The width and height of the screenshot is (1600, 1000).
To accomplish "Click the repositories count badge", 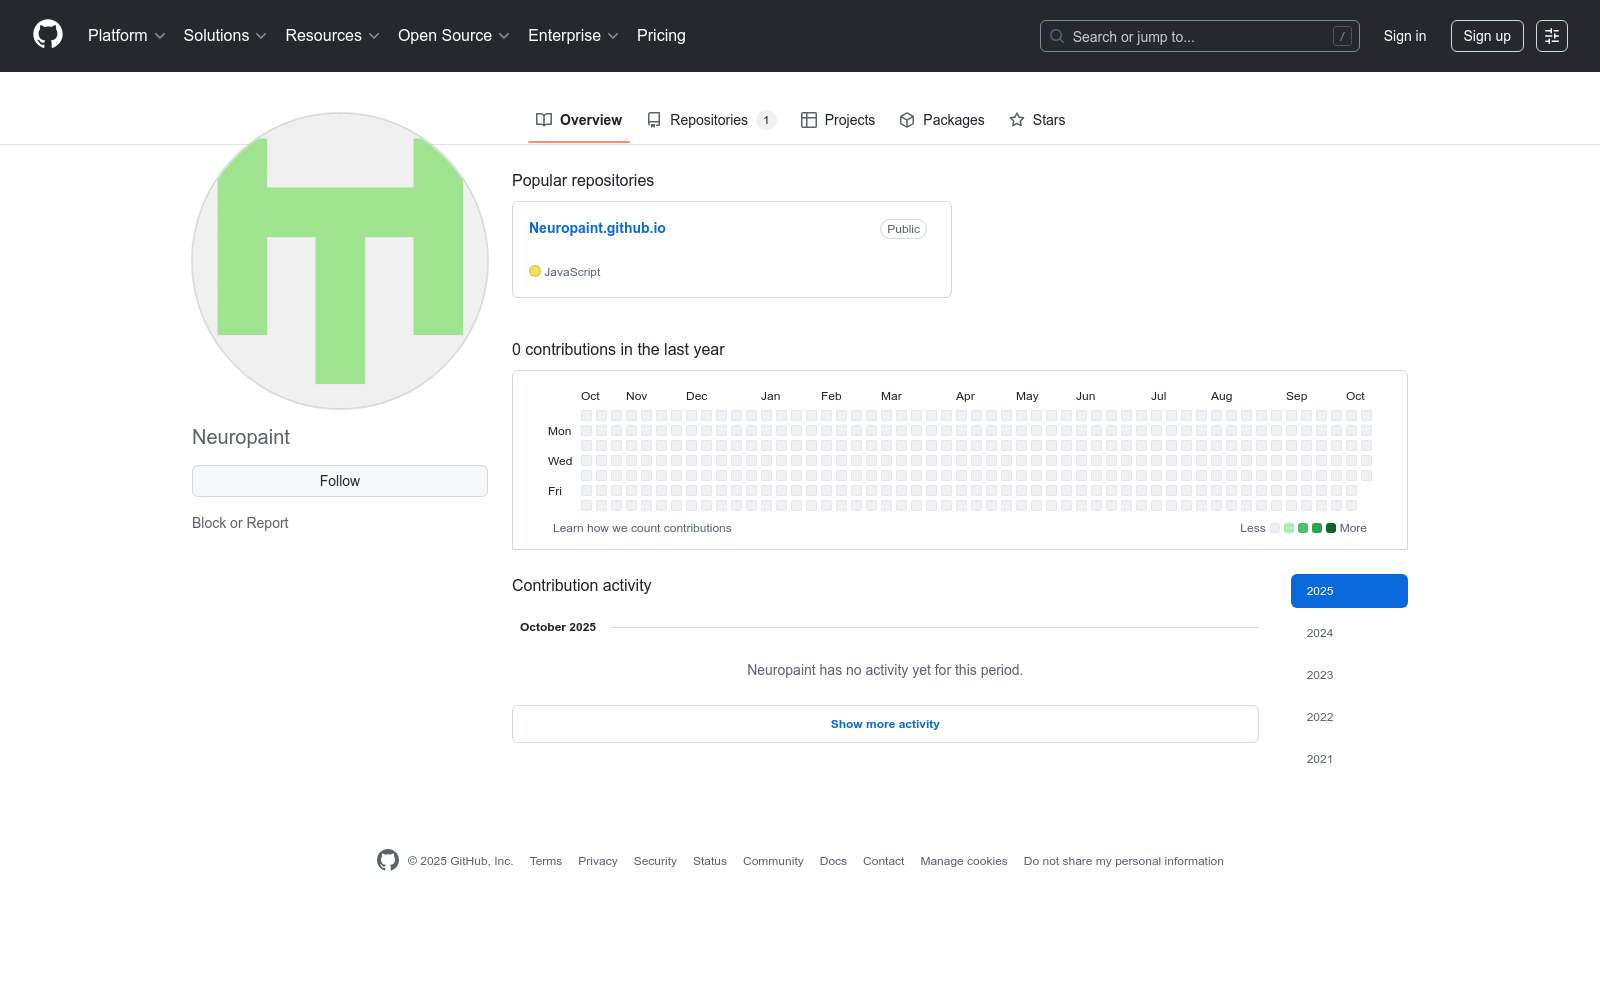I will (767, 120).
